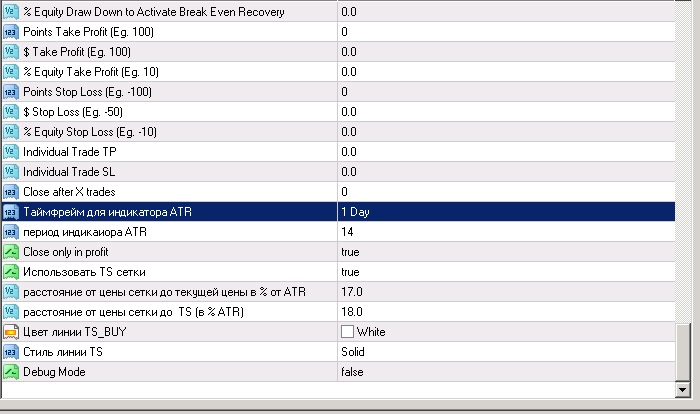Click icon beside Стиль линии TS
Viewport: 700px width, 414px height.
(11, 352)
